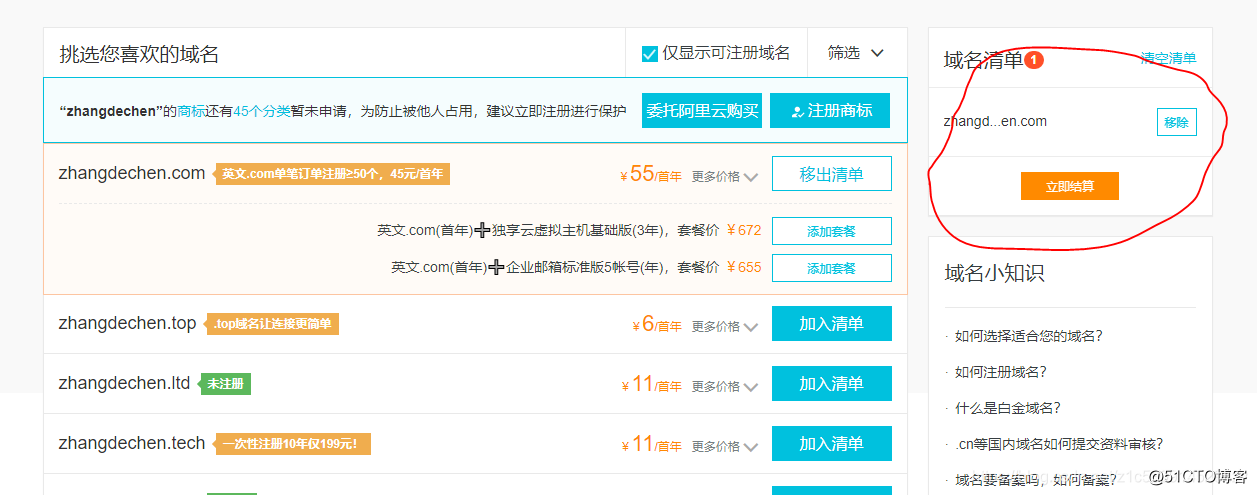1257x495 pixels.
Task: Open the 筛选 dropdown
Action: pos(857,53)
